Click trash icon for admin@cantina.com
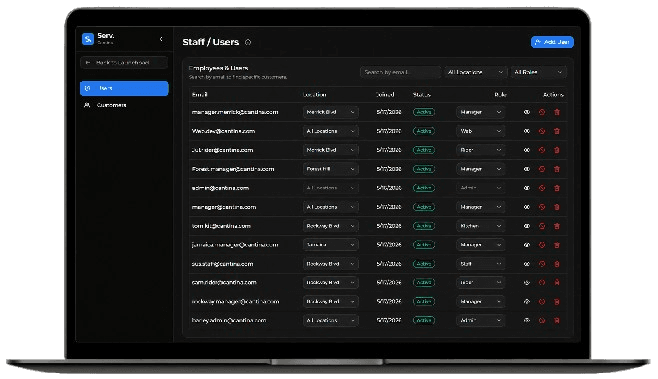The width and height of the screenshot is (658, 379). coord(557,188)
